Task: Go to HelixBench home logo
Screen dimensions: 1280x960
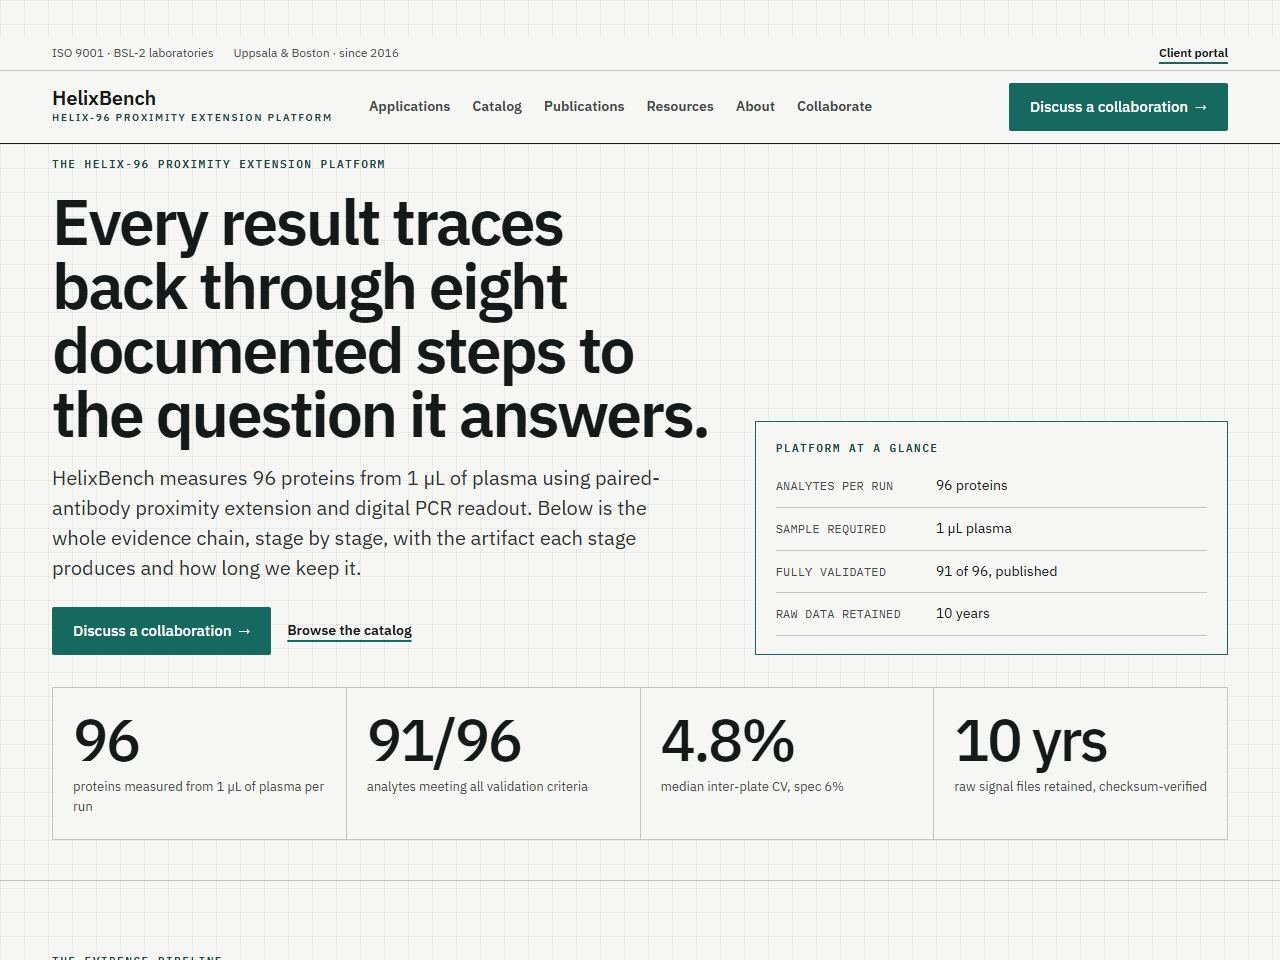Action: click(192, 106)
